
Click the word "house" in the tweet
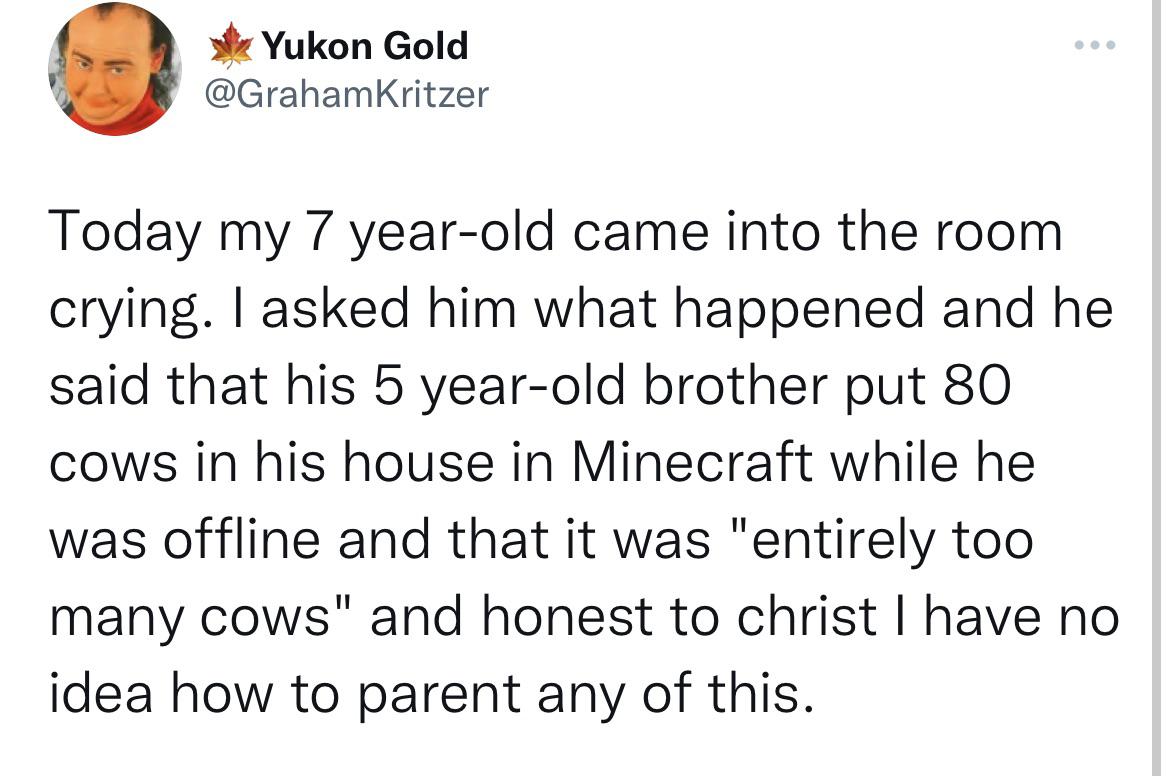point(419,463)
